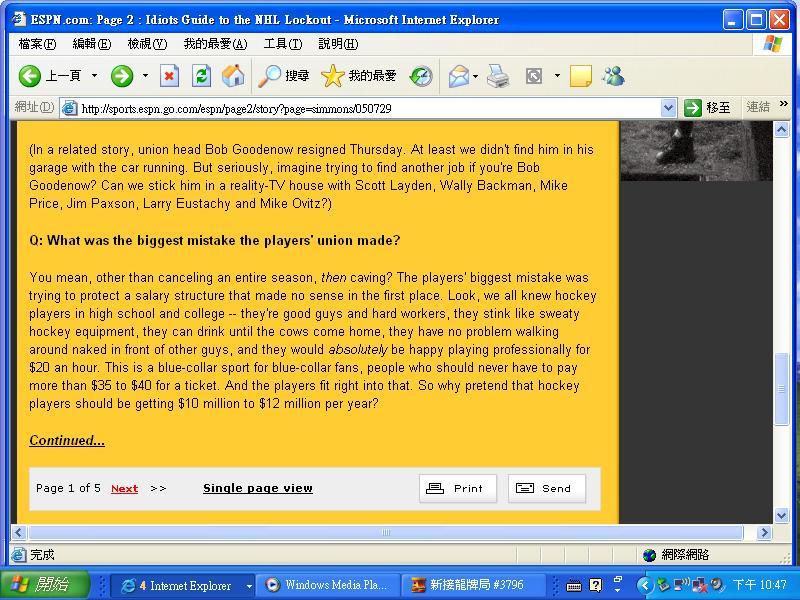The width and height of the screenshot is (800, 600).
Task: Click the Send button on the article
Action: coord(546,488)
